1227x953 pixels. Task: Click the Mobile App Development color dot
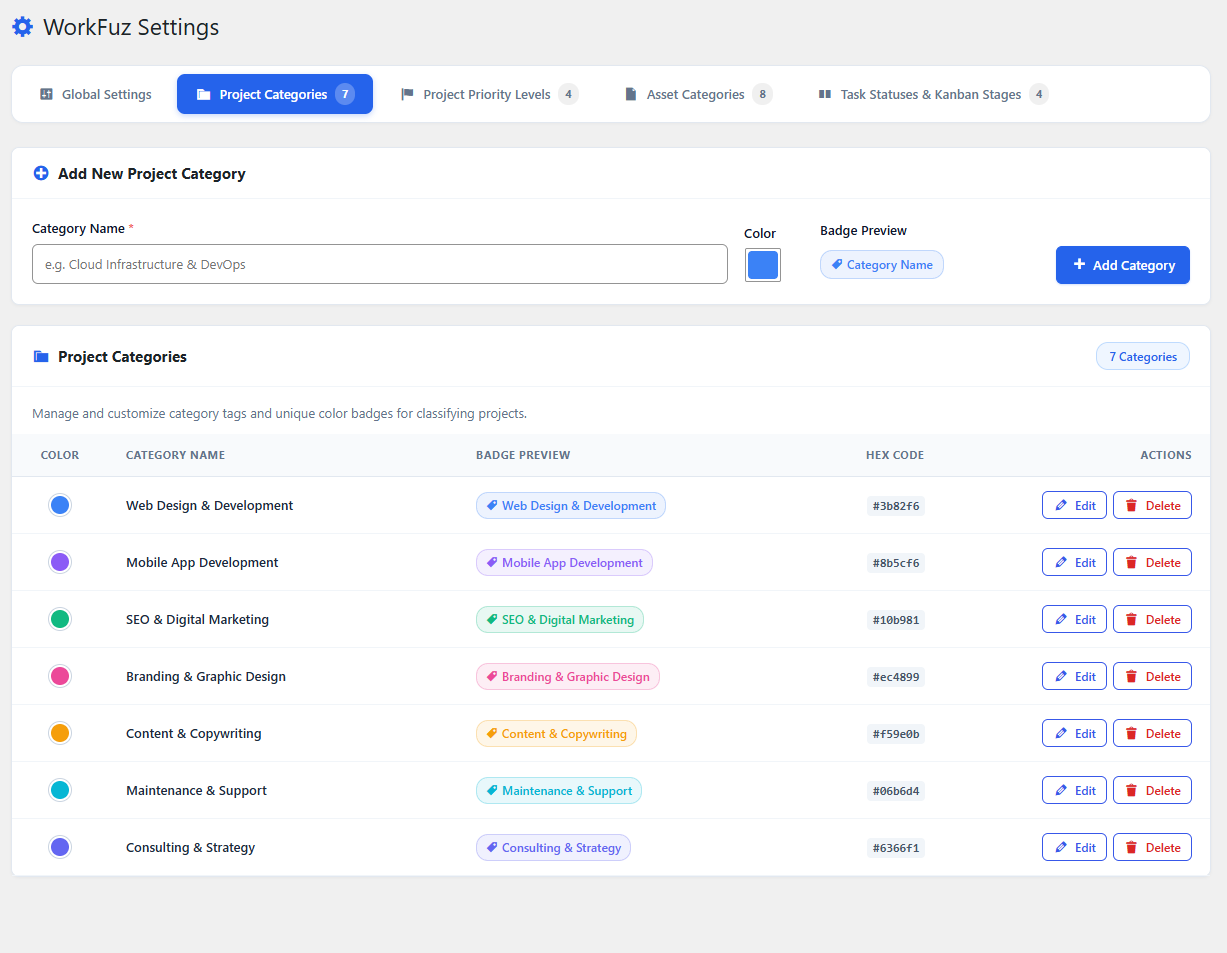pyautogui.click(x=60, y=562)
